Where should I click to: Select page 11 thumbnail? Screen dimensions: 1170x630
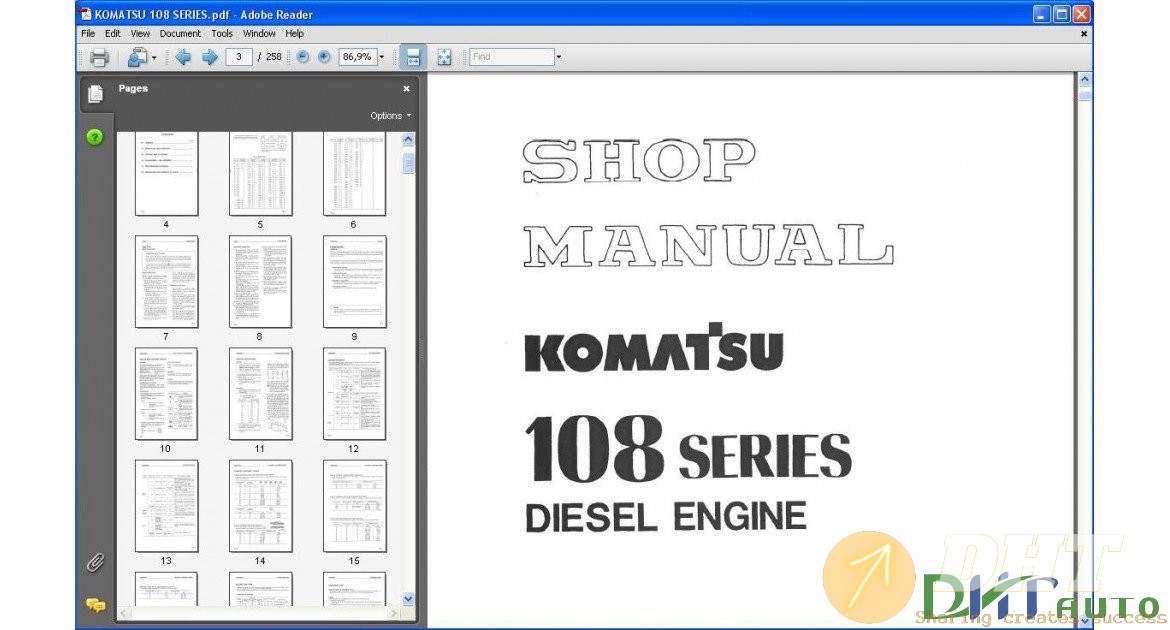(260, 394)
